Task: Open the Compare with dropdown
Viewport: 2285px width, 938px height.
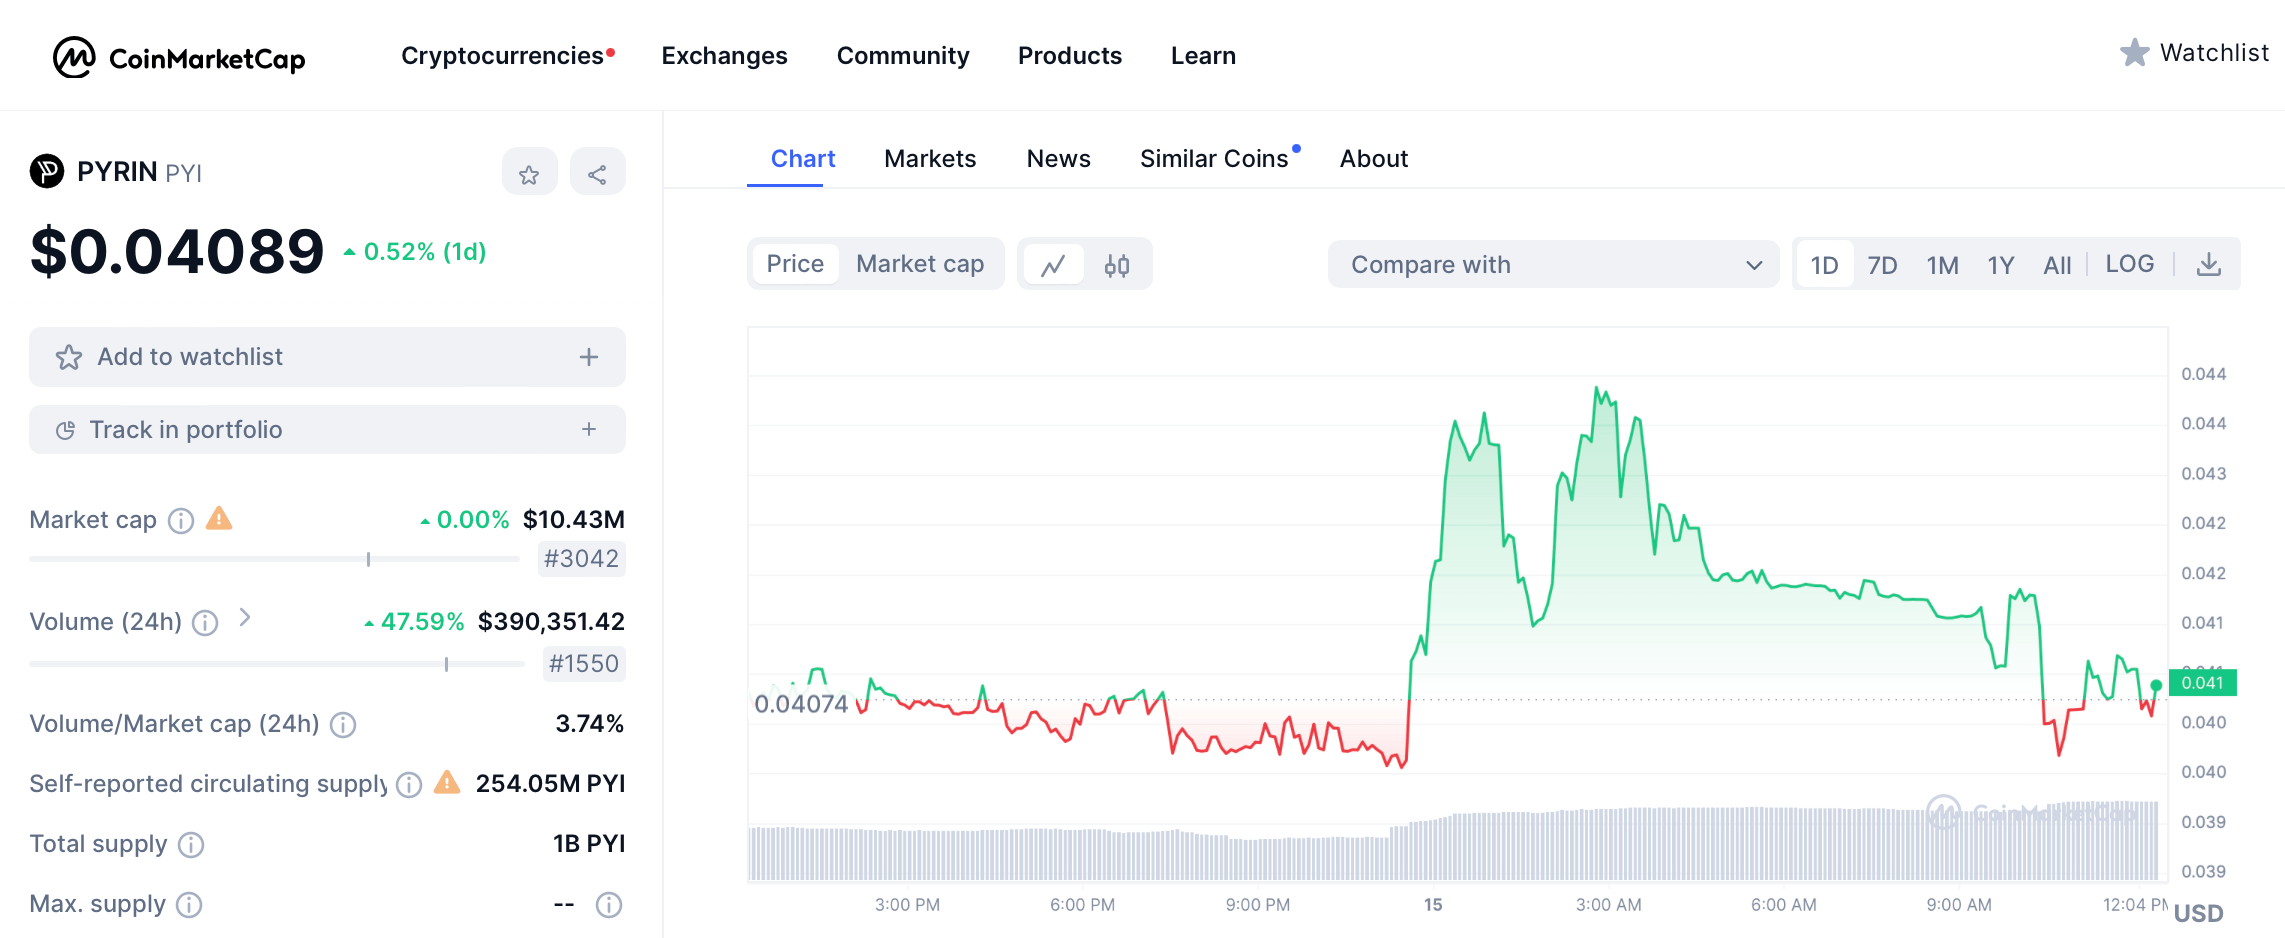Action: click(x=1553, y=264)
